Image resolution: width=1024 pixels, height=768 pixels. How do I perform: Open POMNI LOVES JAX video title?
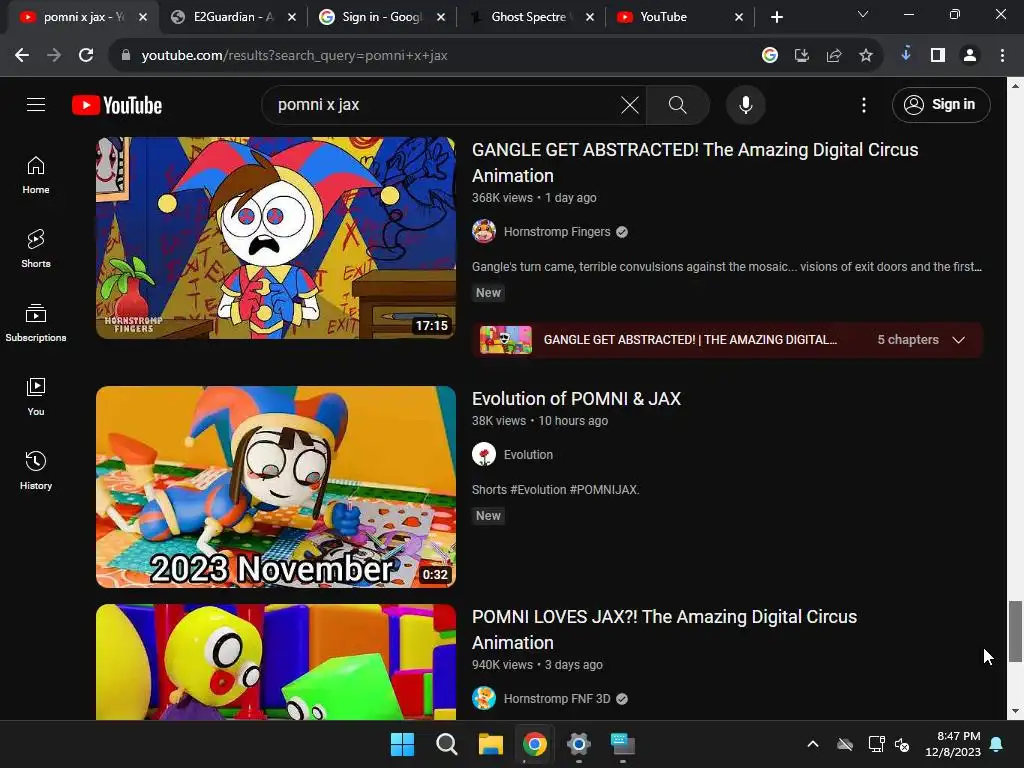tap(664, 630)
